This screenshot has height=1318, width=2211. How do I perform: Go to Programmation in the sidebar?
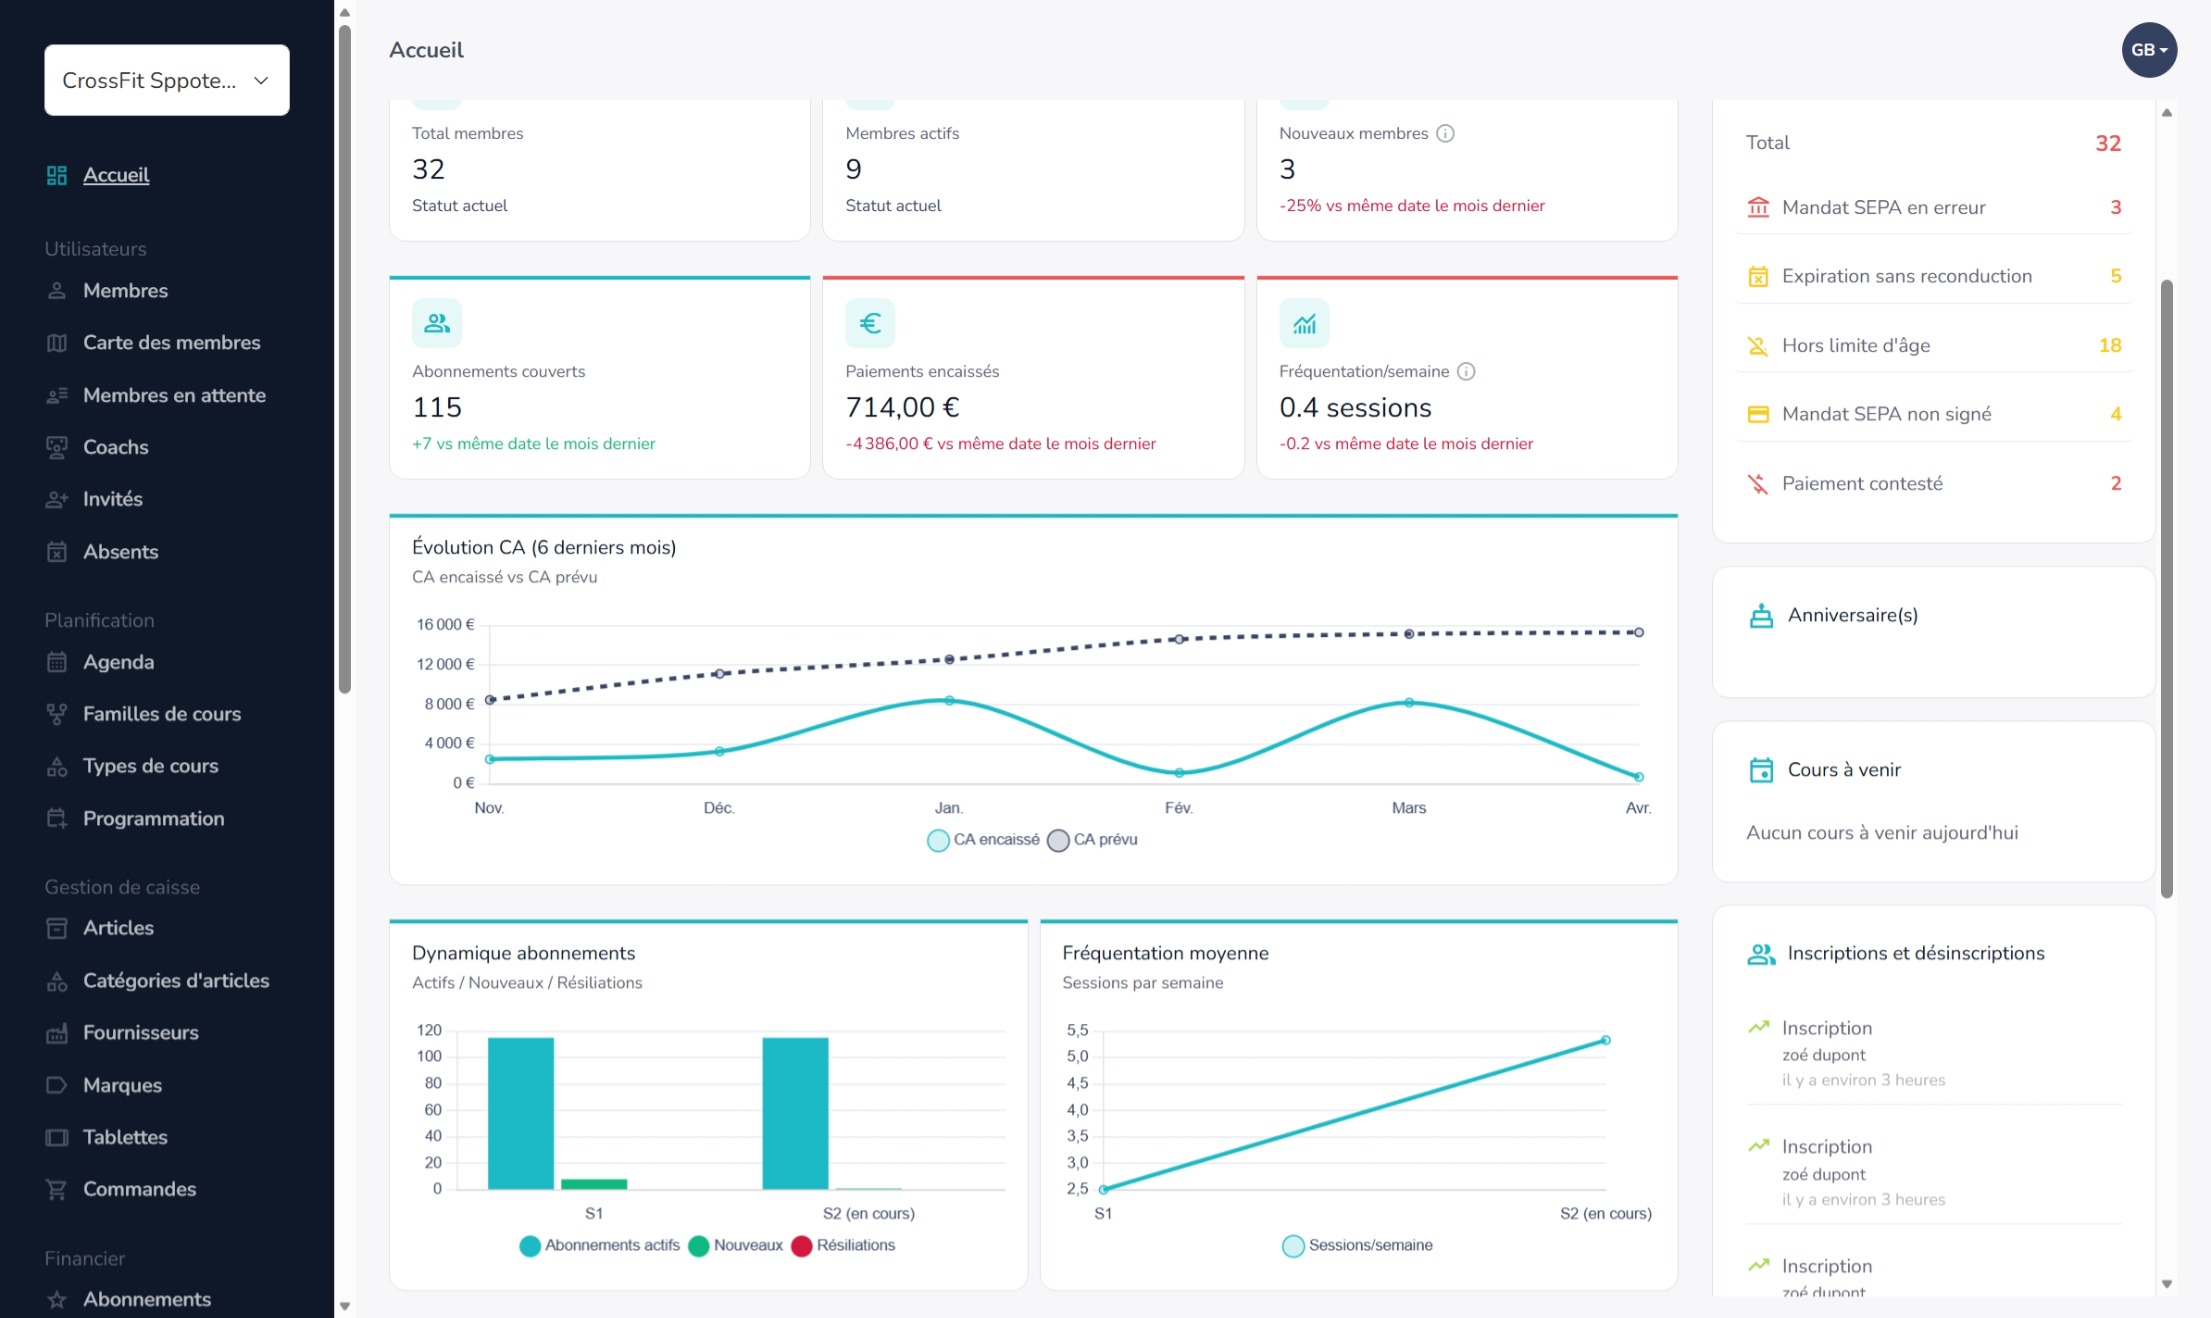153,819
